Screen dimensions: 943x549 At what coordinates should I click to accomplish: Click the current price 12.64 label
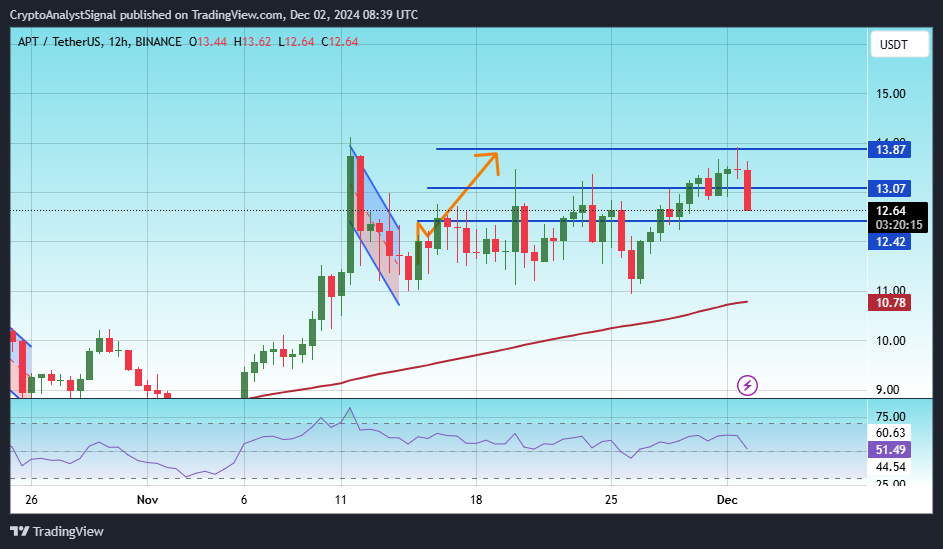[891, 210]
